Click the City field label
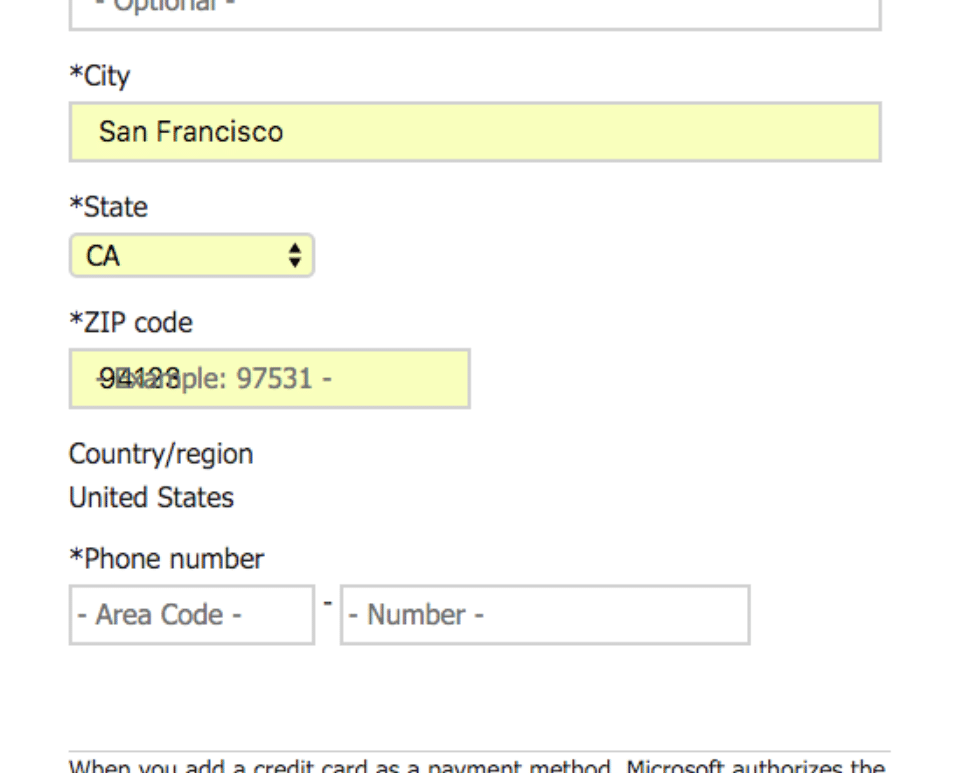This screenshot has width=957, height=773. tap(97, 75)
